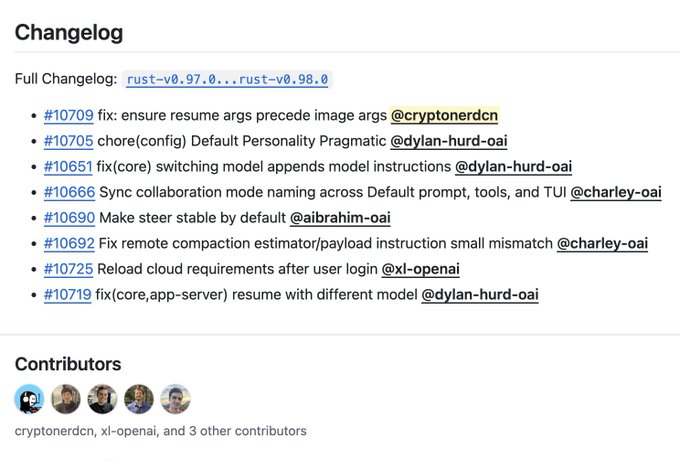Open pull request #10692
680x460 pixels.
(69, 243)
